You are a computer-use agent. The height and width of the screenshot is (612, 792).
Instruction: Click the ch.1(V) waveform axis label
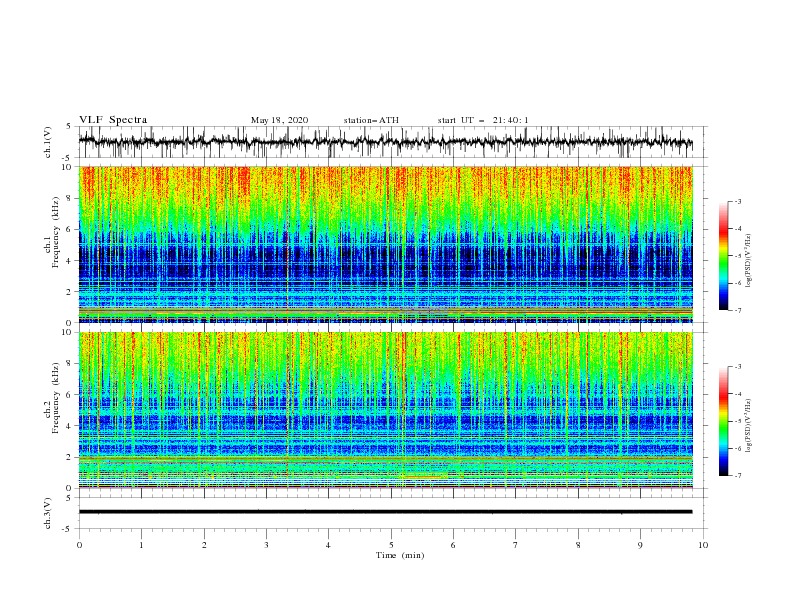[x=48, y=142]
